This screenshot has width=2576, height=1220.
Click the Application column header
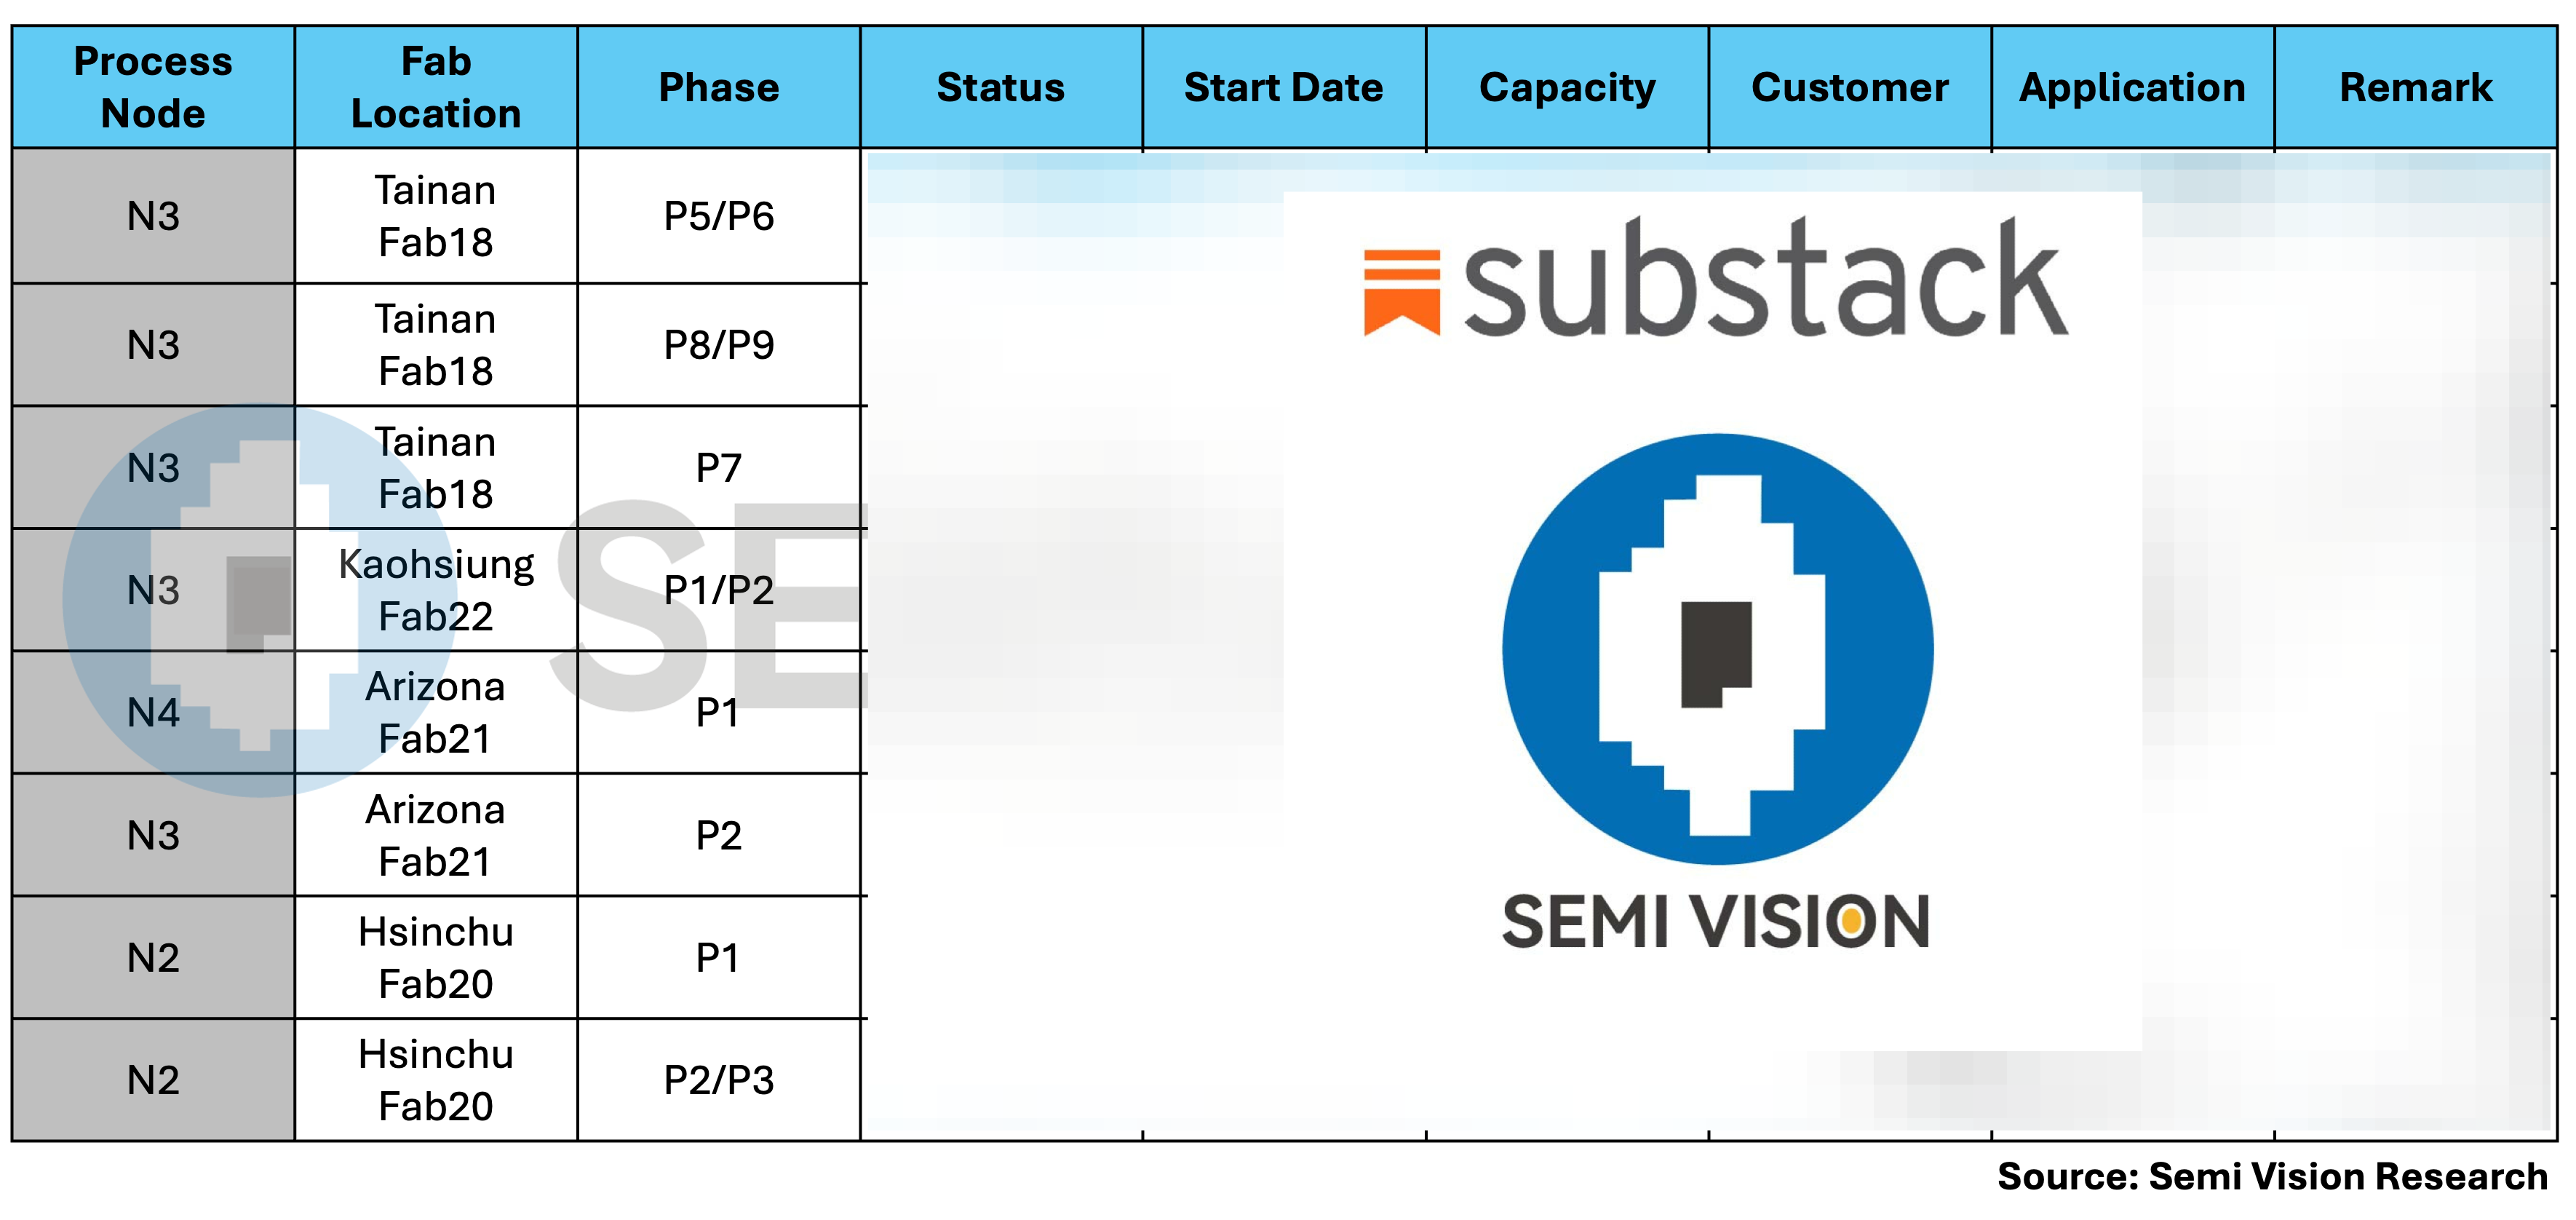pos(2132,88)
